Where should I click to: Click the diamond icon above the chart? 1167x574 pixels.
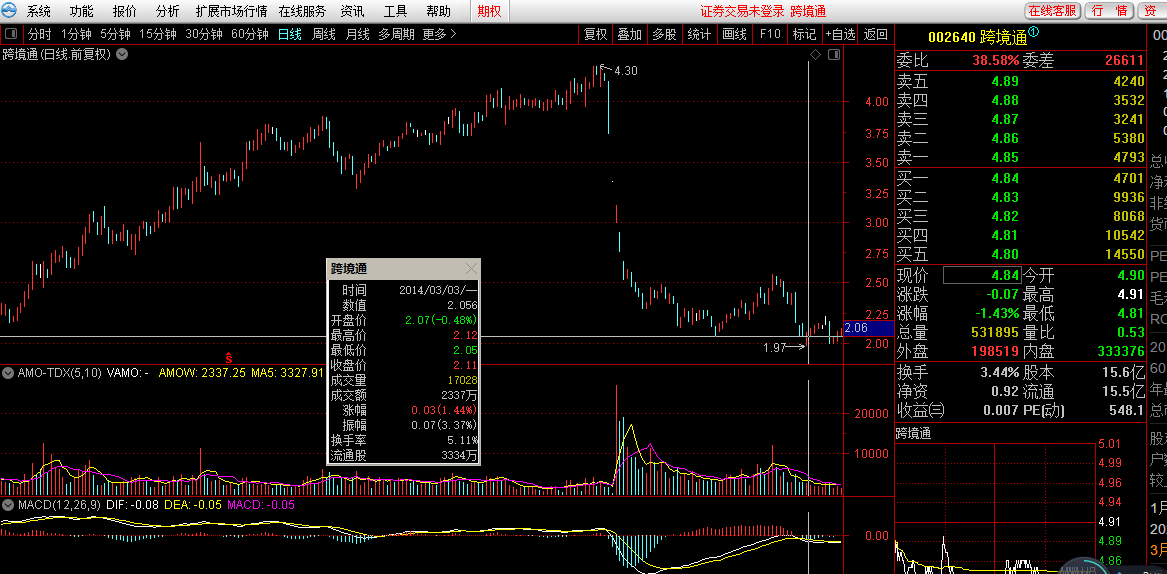pyautogui.click(x=815, y=54)
